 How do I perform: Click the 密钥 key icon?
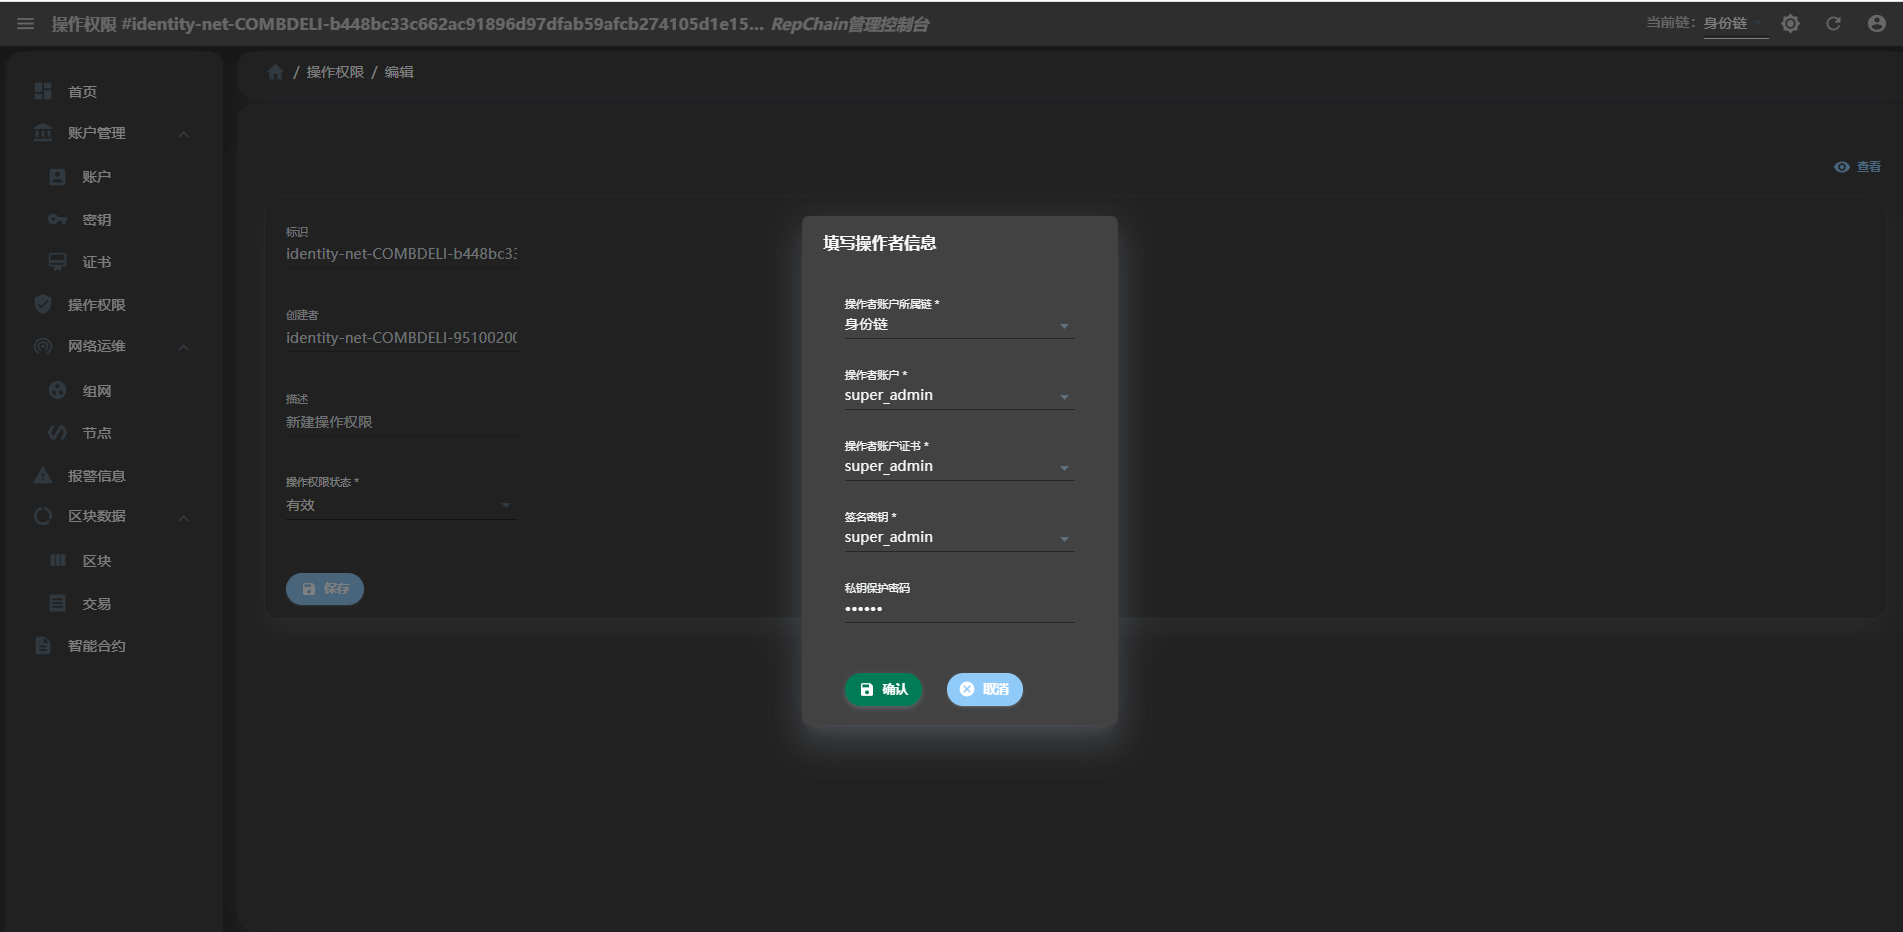point(58,219)
